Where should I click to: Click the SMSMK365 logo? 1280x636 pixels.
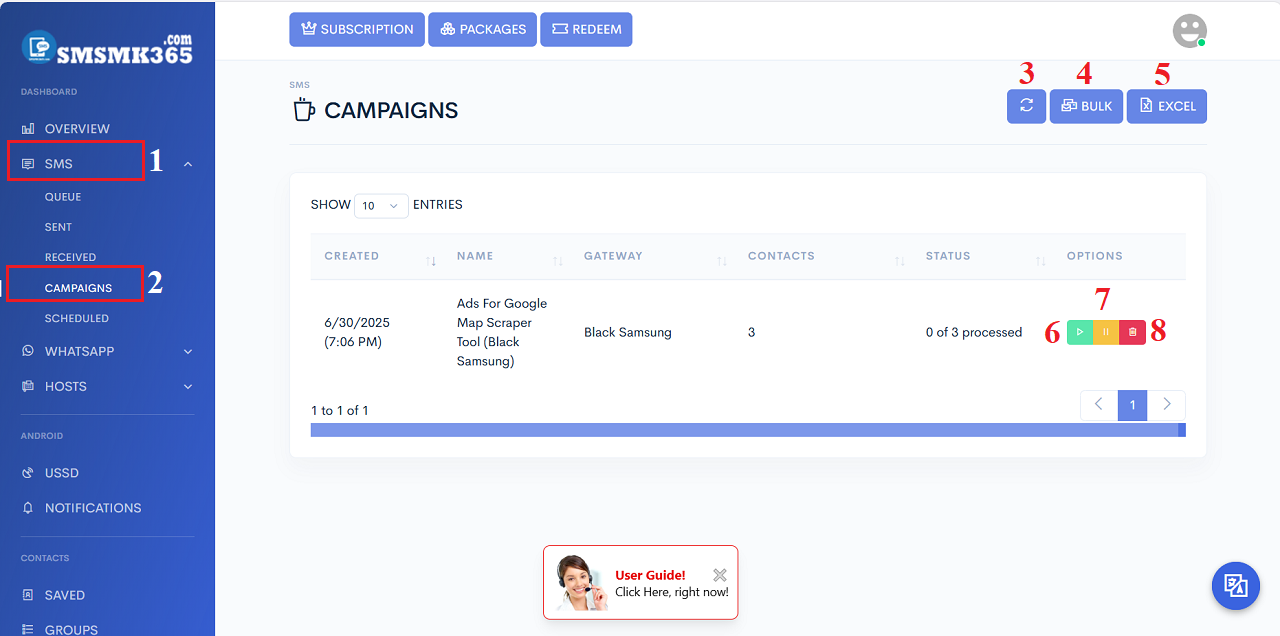pos(107,48)
